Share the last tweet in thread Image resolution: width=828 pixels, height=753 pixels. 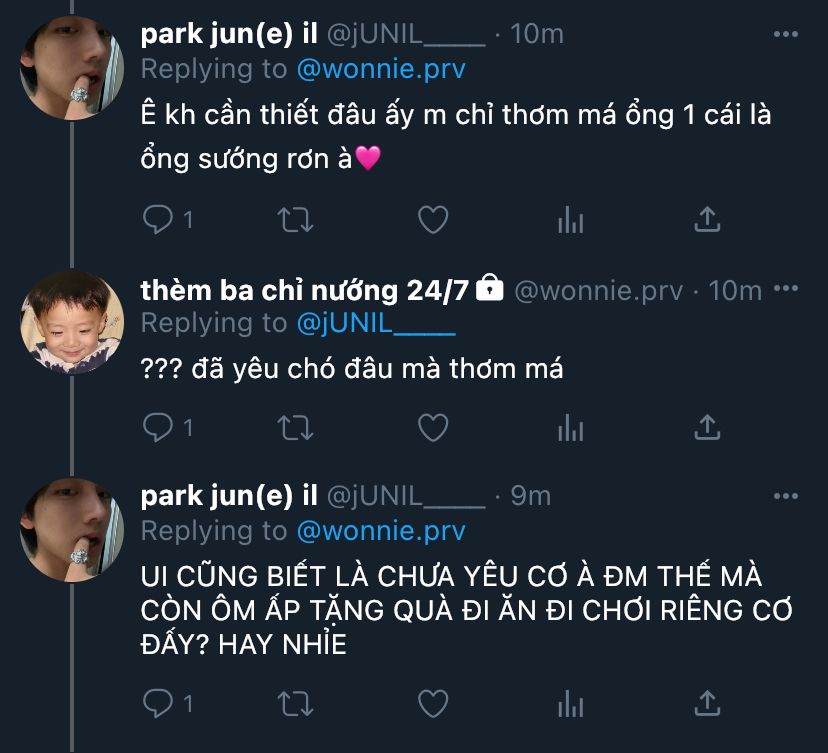[707, 703]
